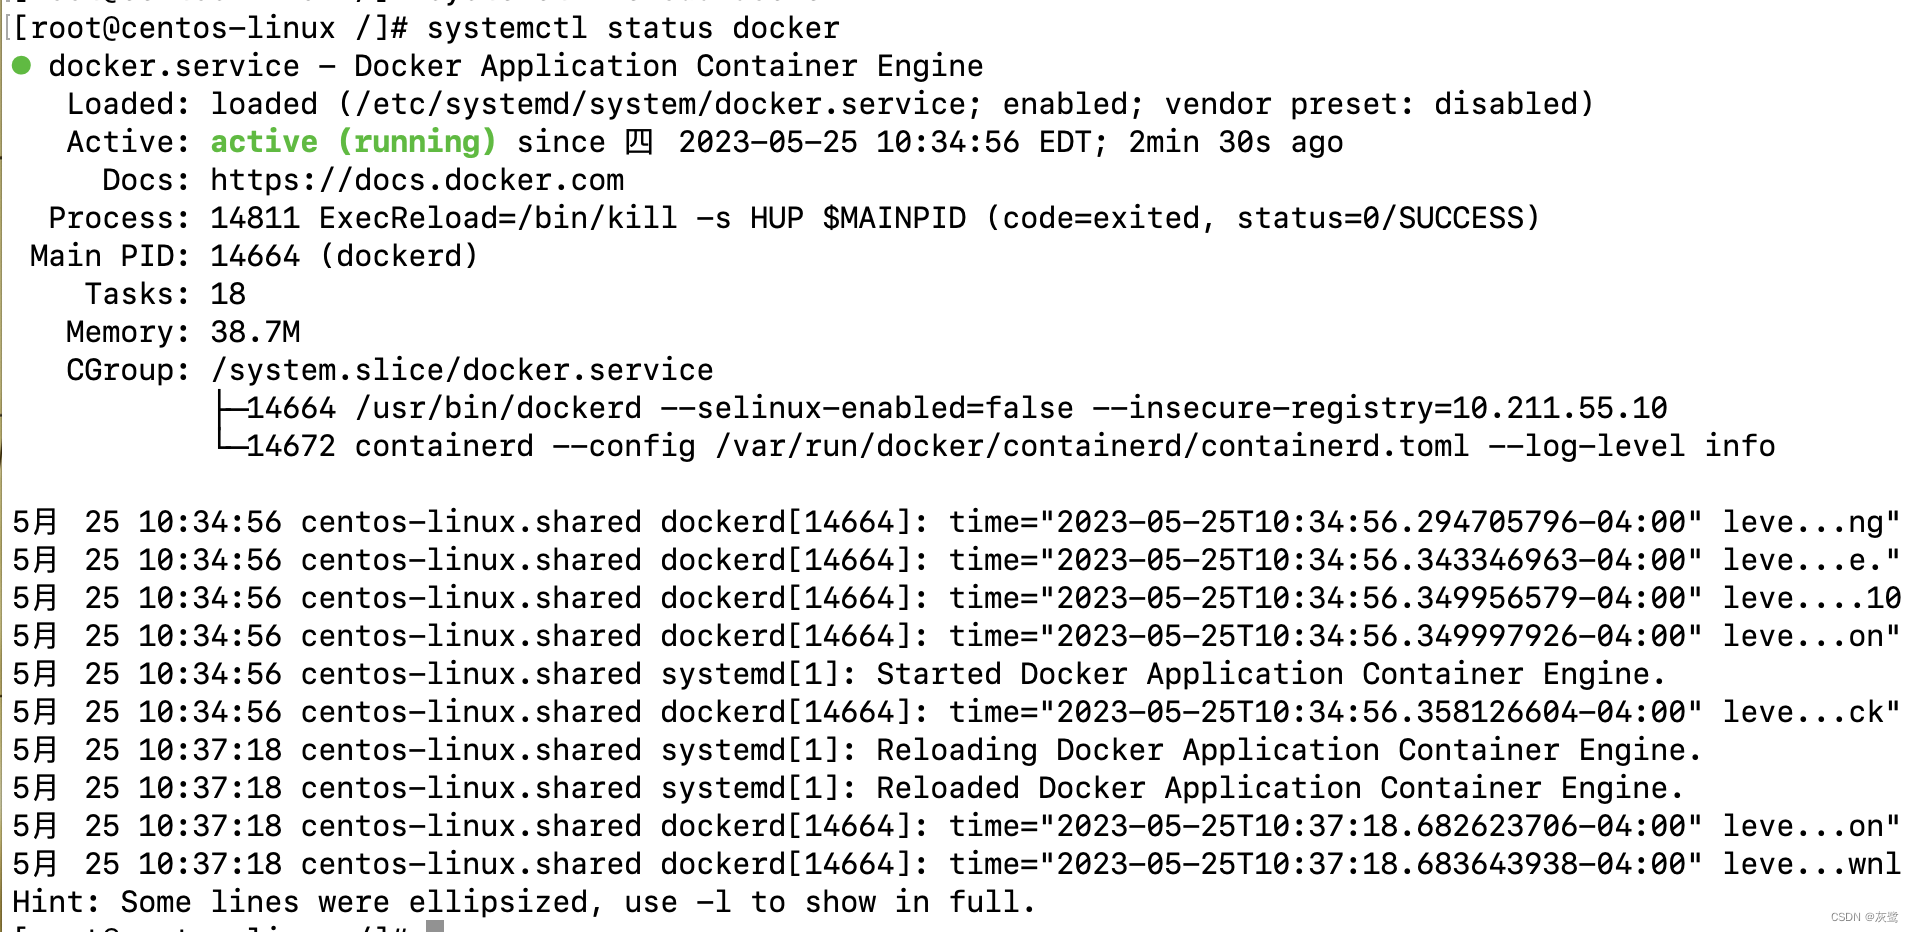Click the systemctl status docker command text
Screen dimensions: 1914x932
point(633,28)
